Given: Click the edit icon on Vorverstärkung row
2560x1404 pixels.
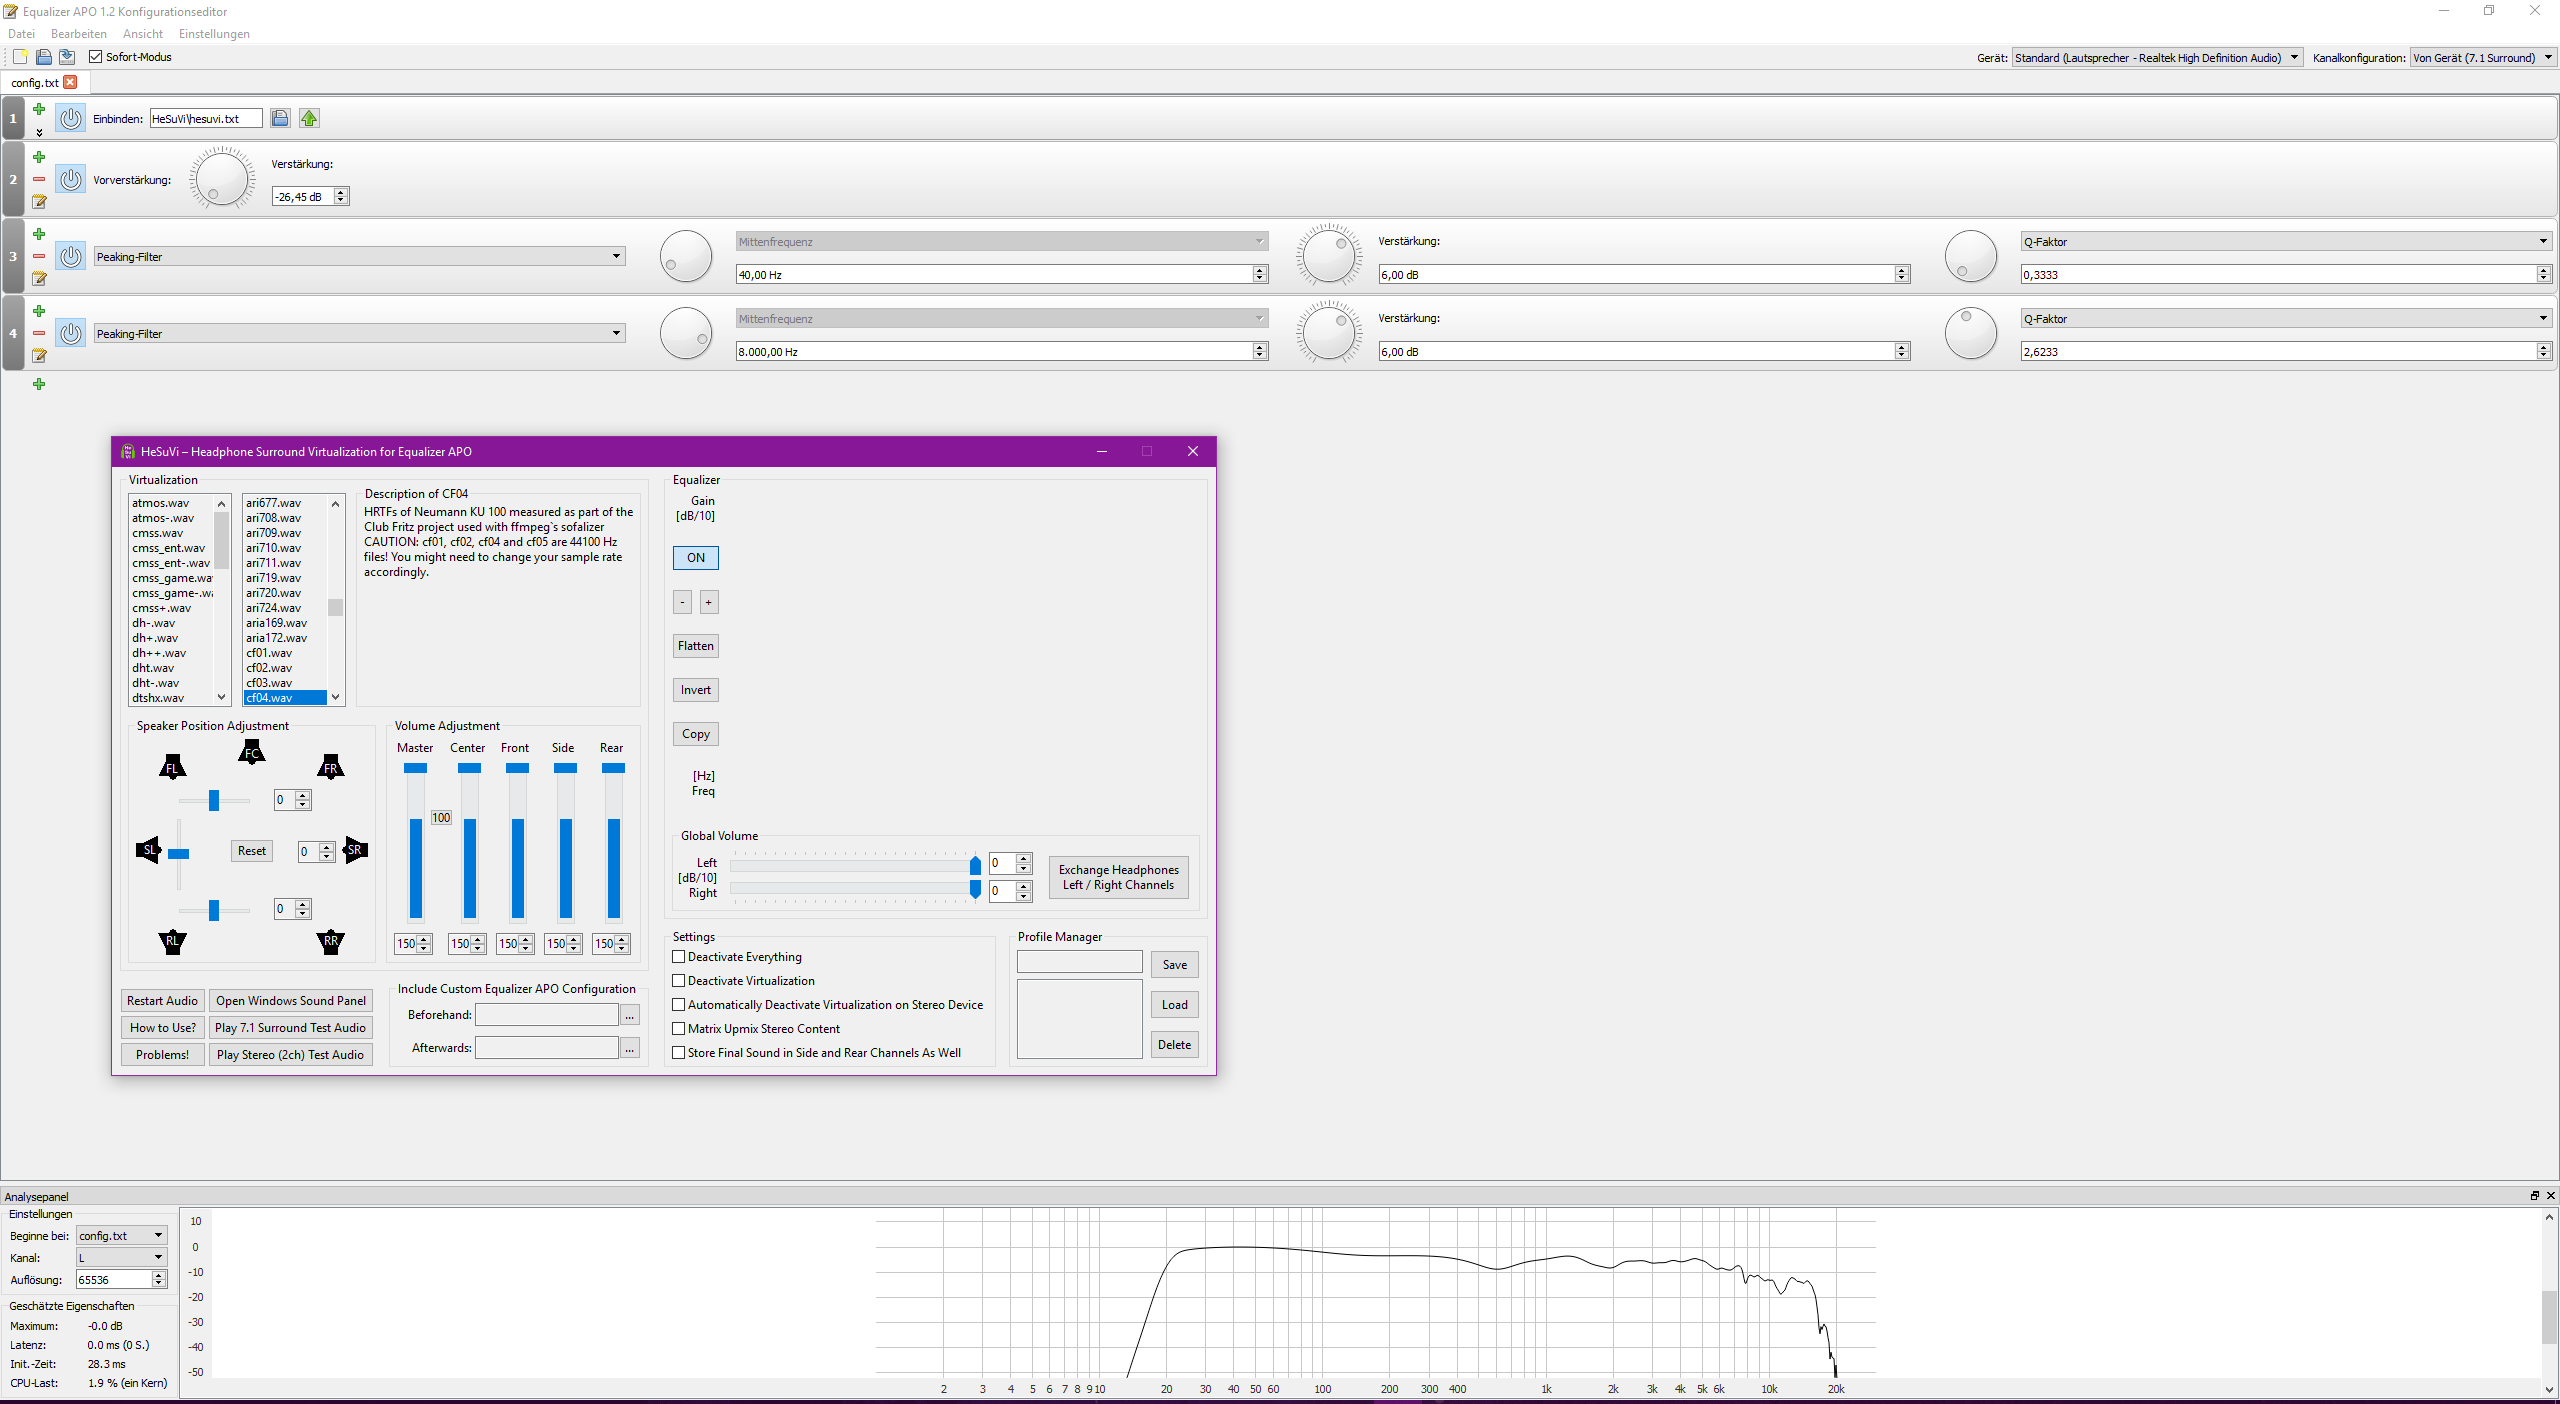Looking at the screenshot, I should 39,202.
